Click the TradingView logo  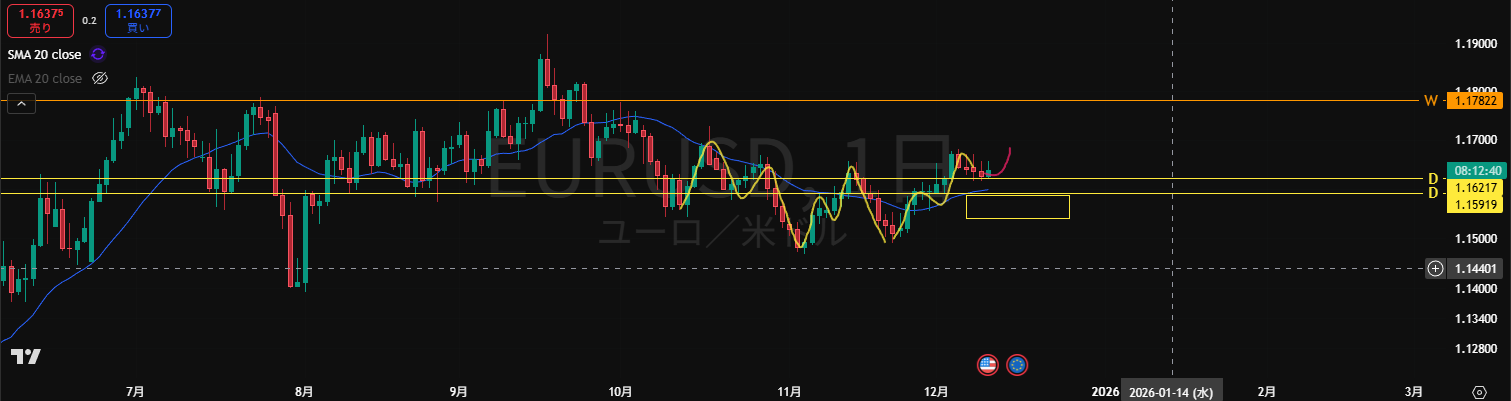point(26,356)
